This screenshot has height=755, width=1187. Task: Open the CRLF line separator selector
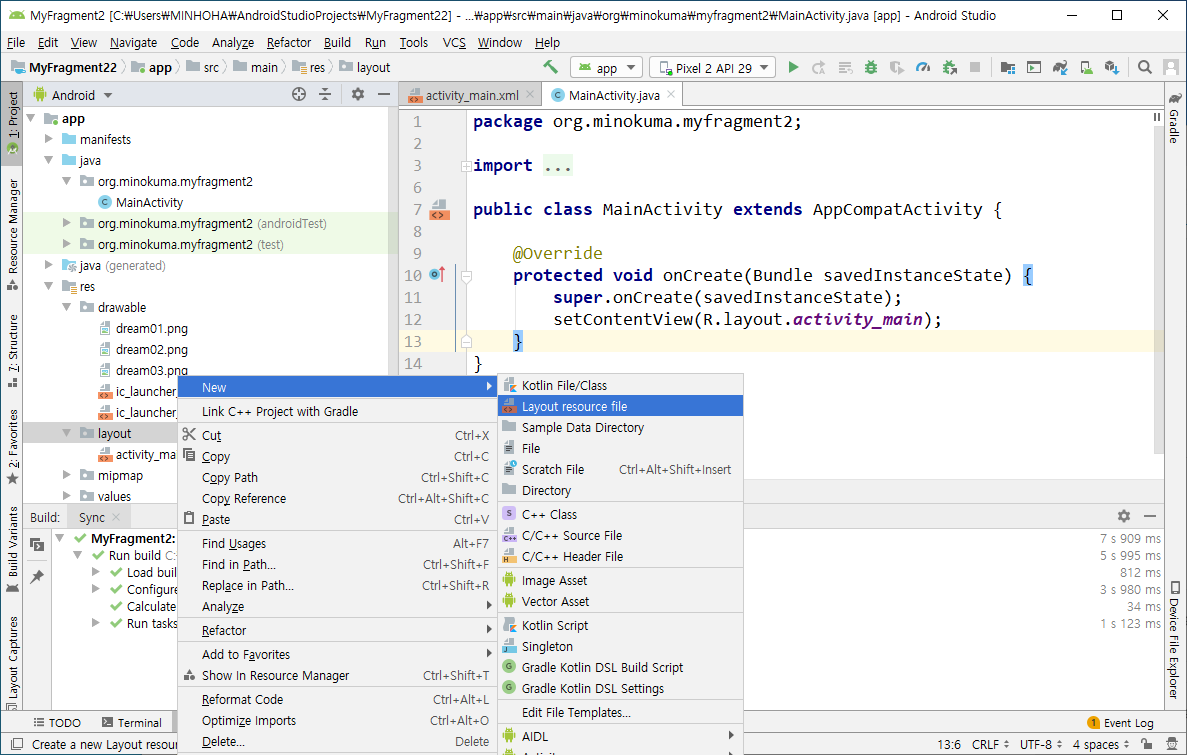coord(990,744)
